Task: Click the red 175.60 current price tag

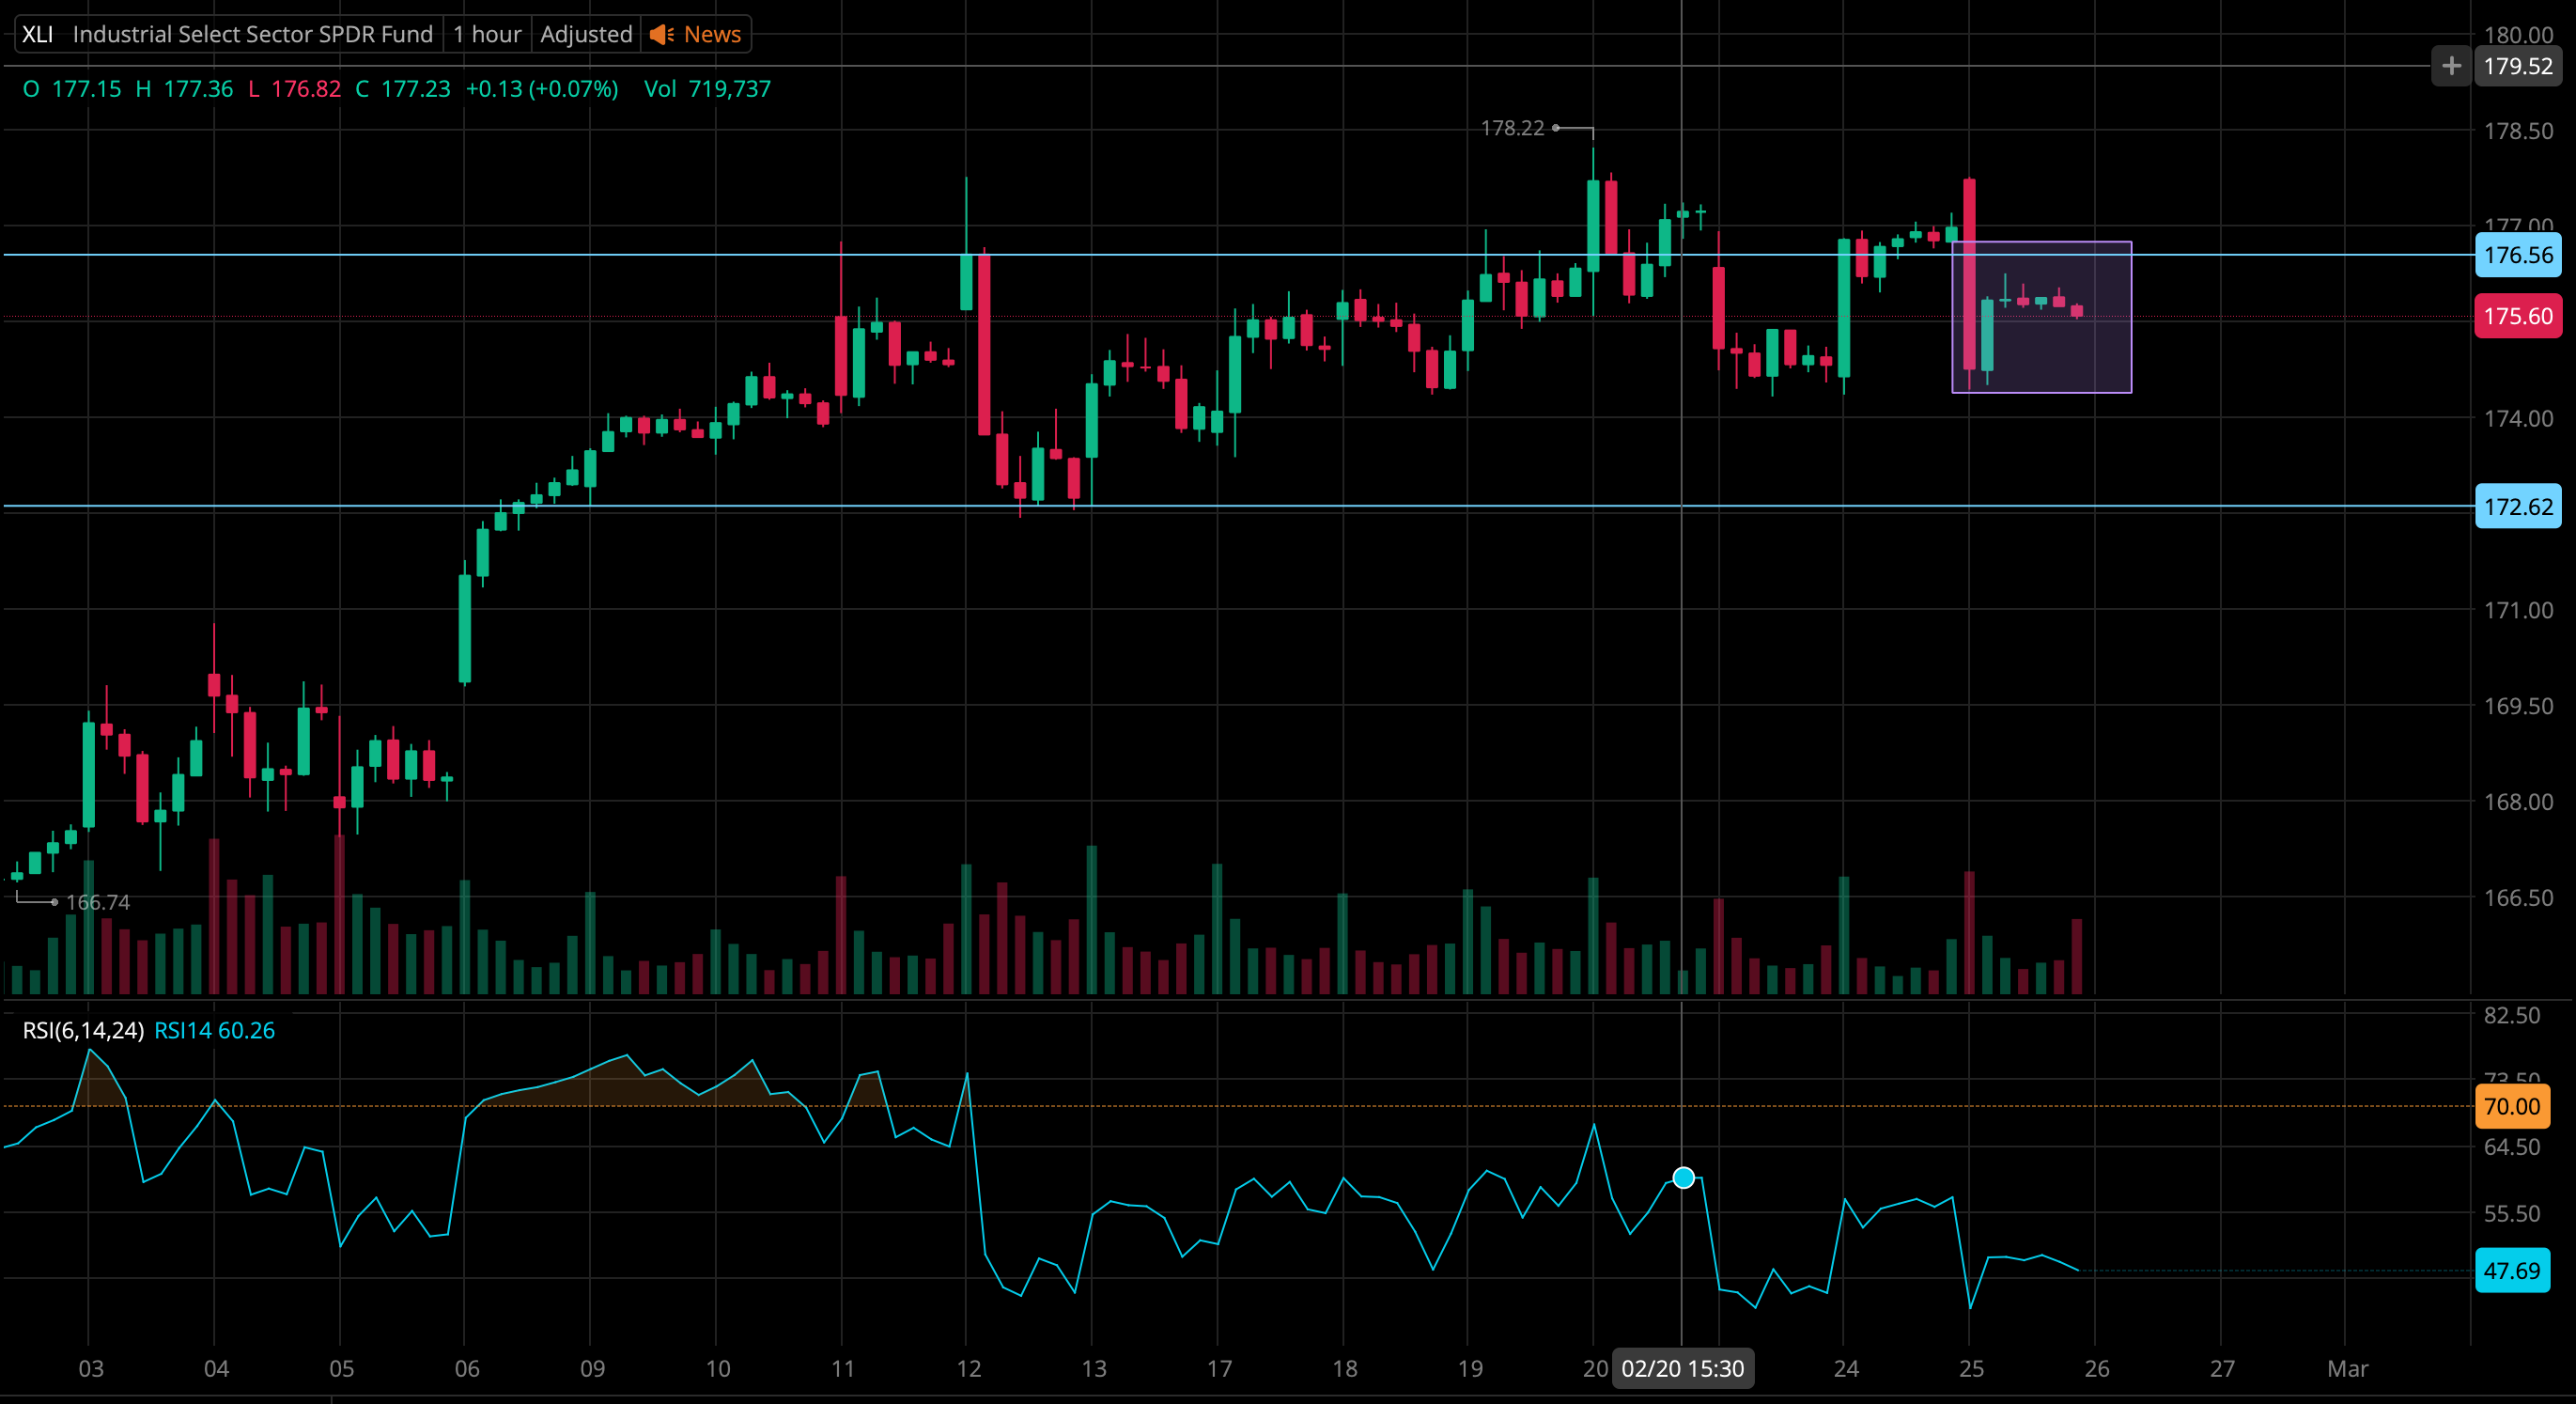Action: (x=2517, y=317)
